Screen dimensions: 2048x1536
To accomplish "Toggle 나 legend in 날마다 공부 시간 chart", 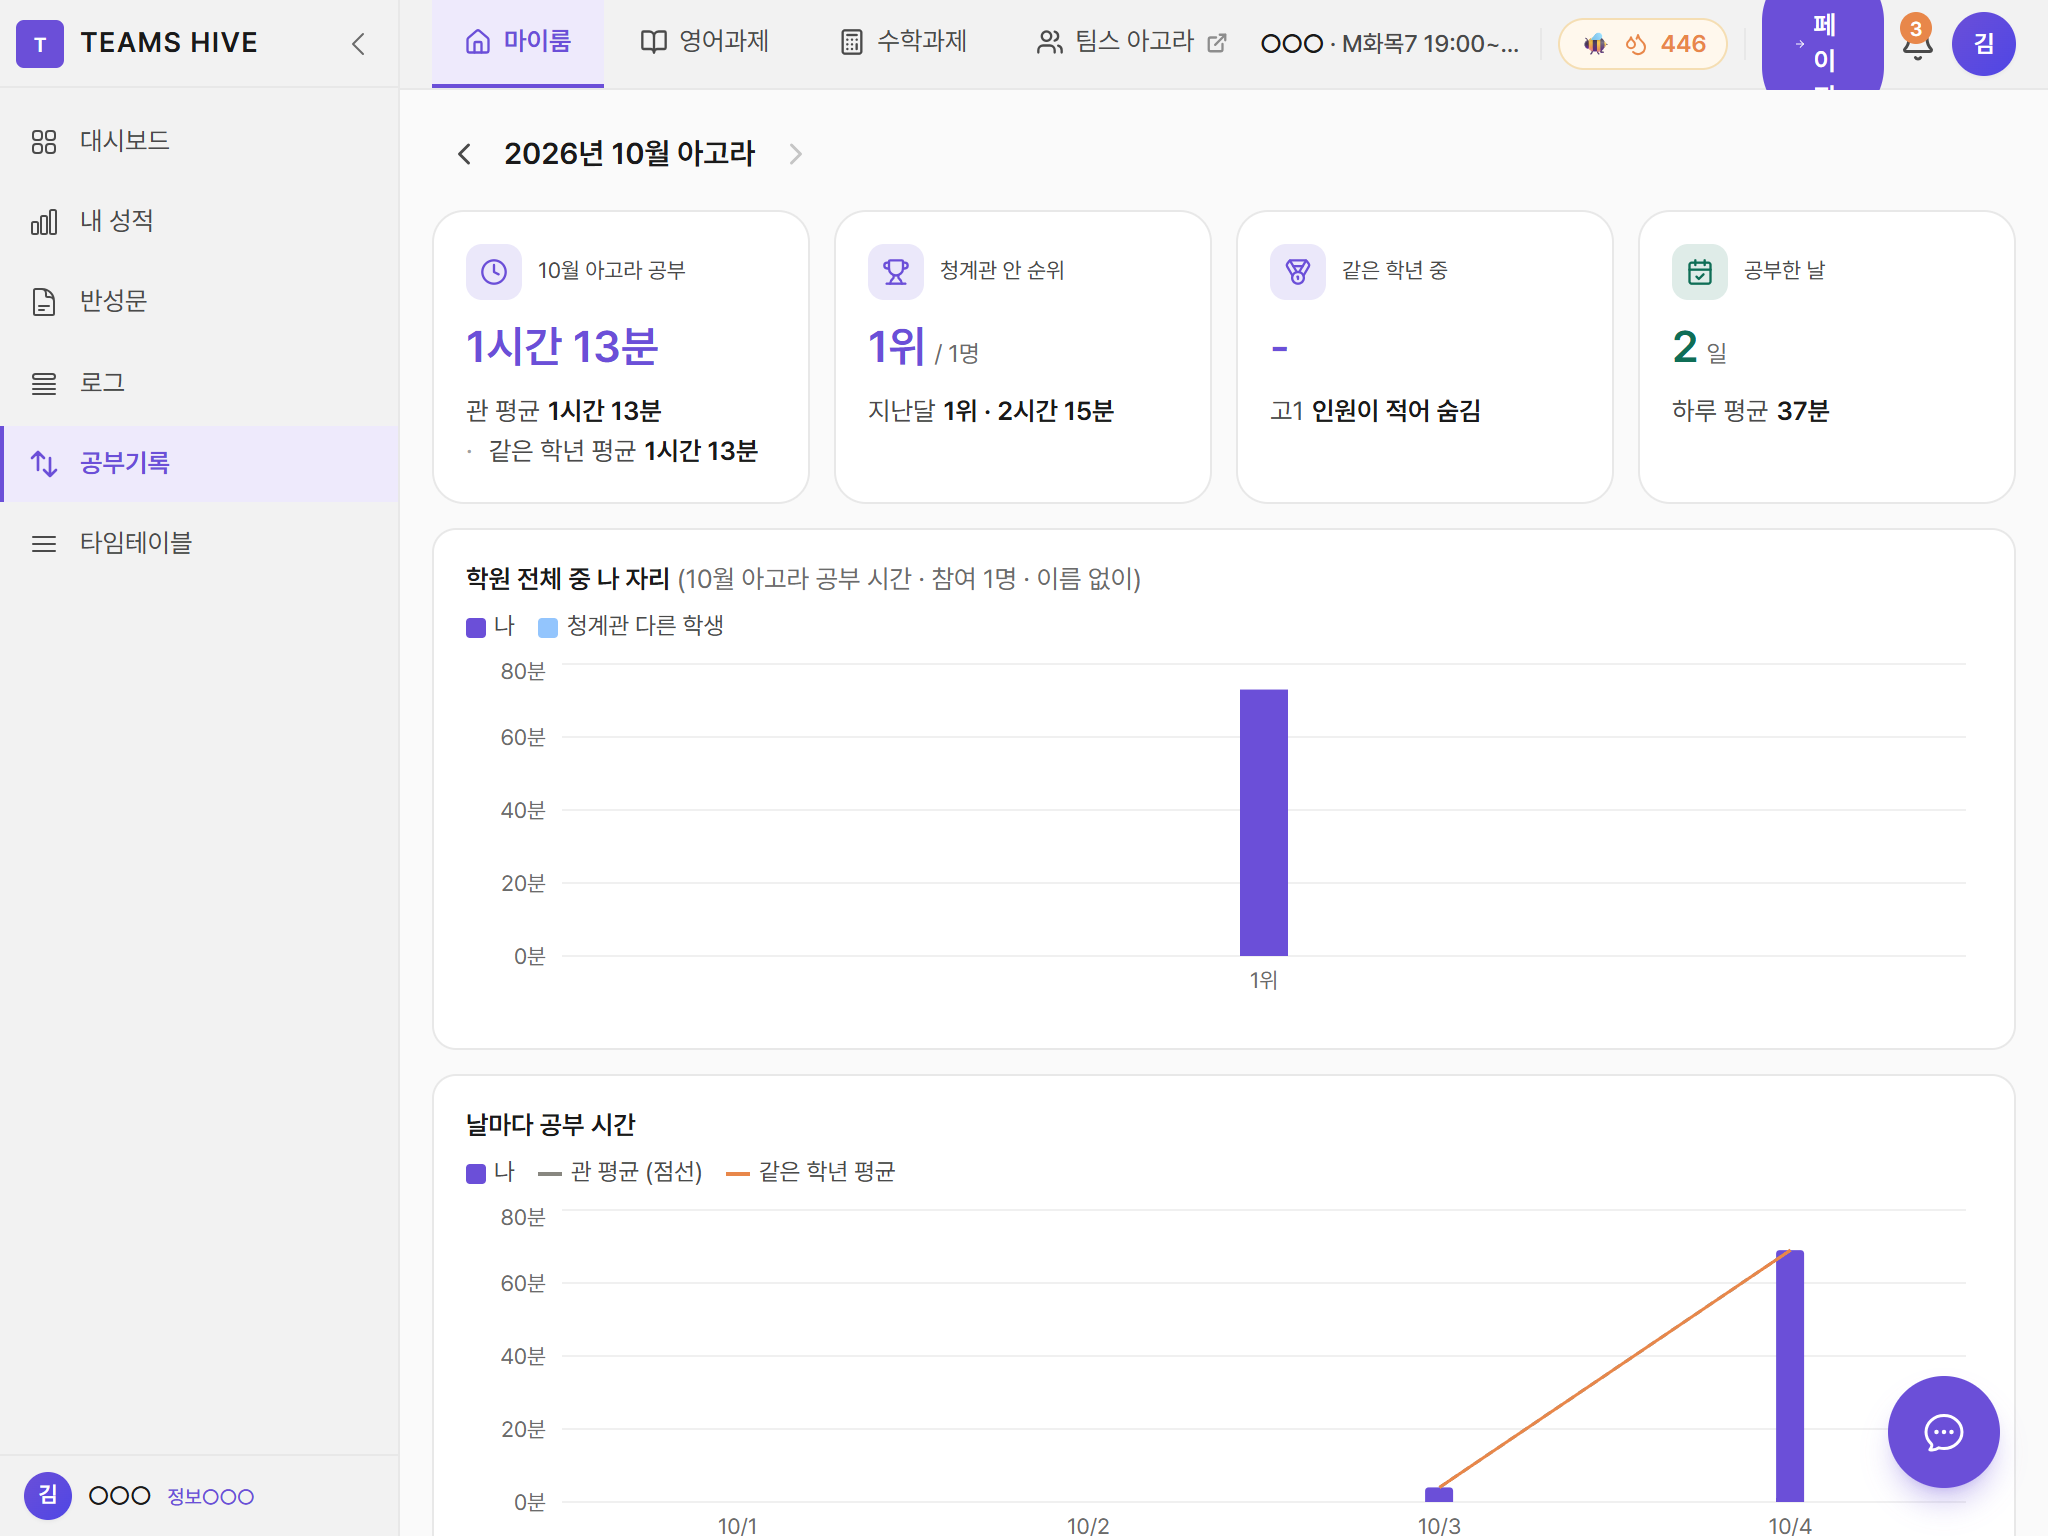I will (490, 1173).
